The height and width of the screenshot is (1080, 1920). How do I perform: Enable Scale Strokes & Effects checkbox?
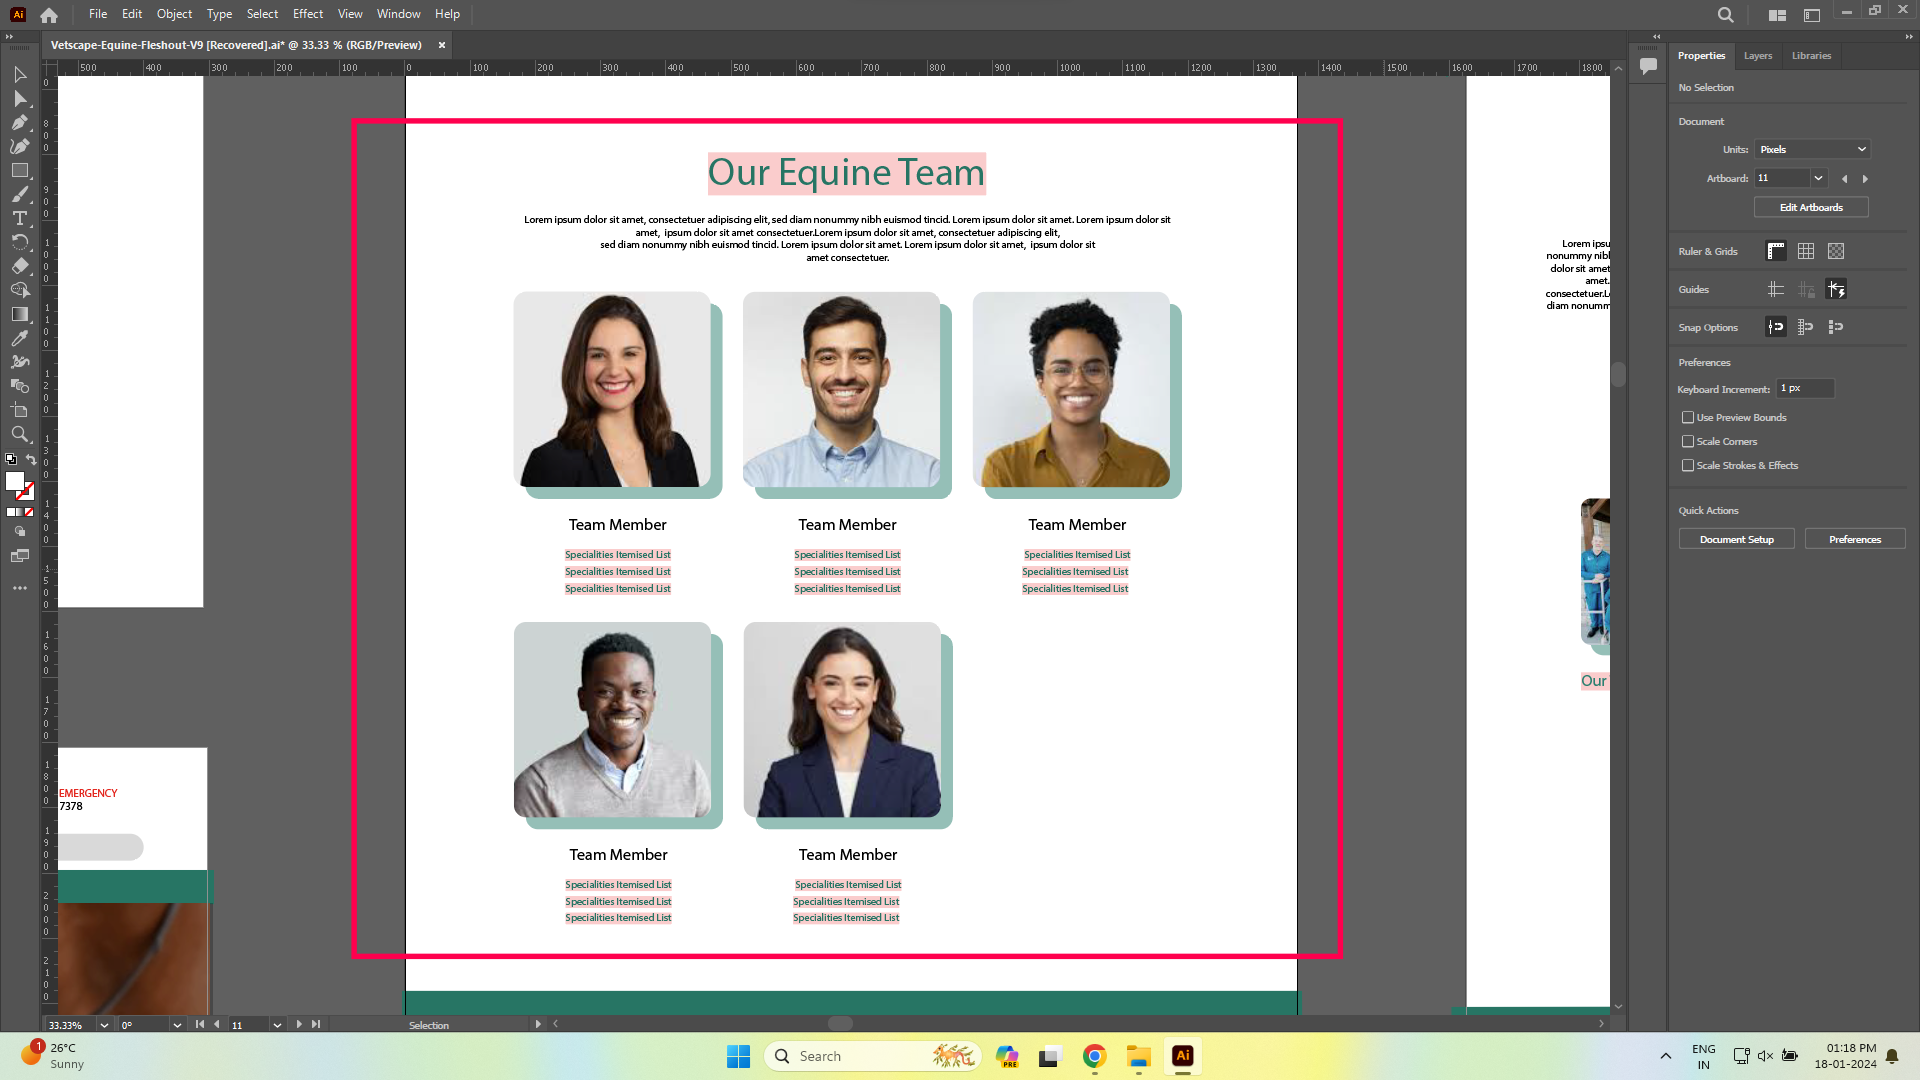(1688, 465)
